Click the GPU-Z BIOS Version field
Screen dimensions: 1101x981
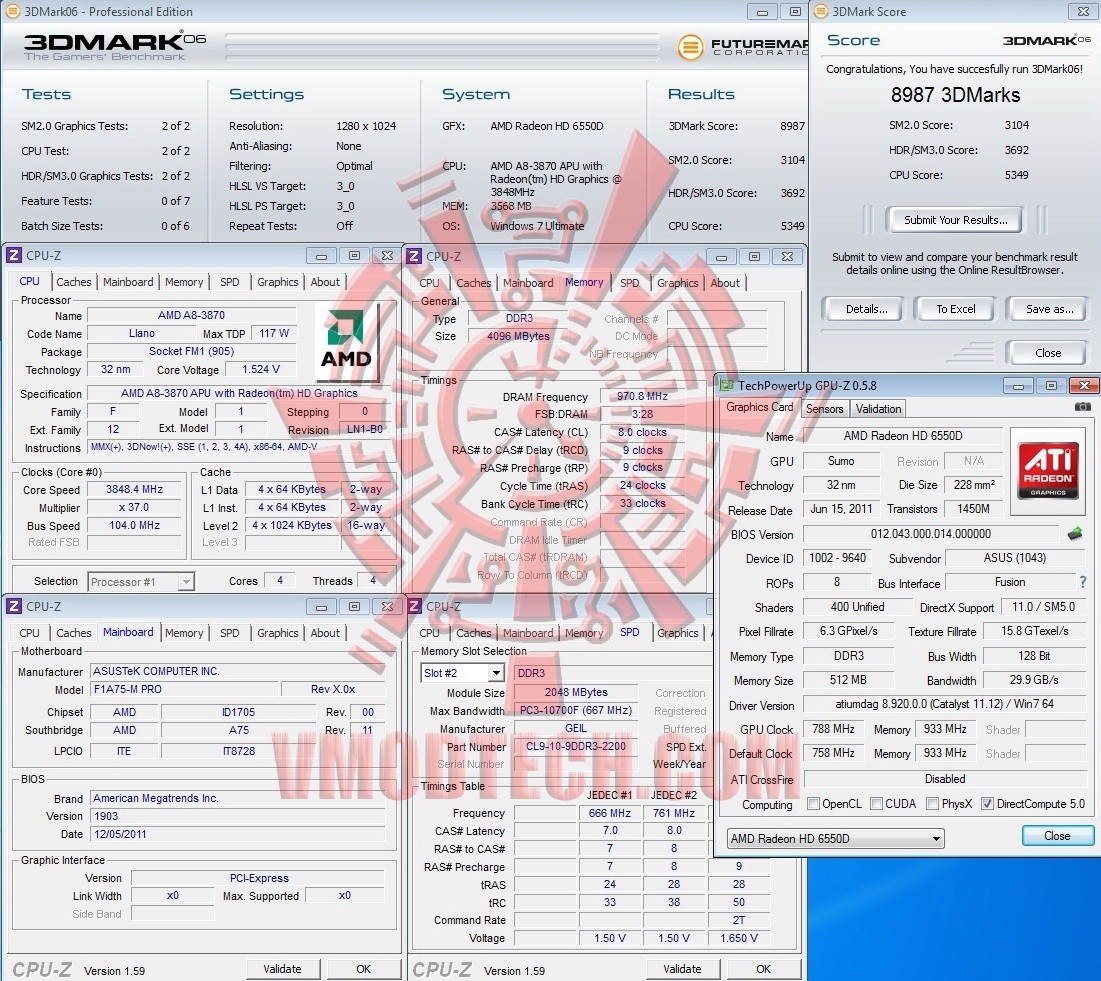point(930,534)
